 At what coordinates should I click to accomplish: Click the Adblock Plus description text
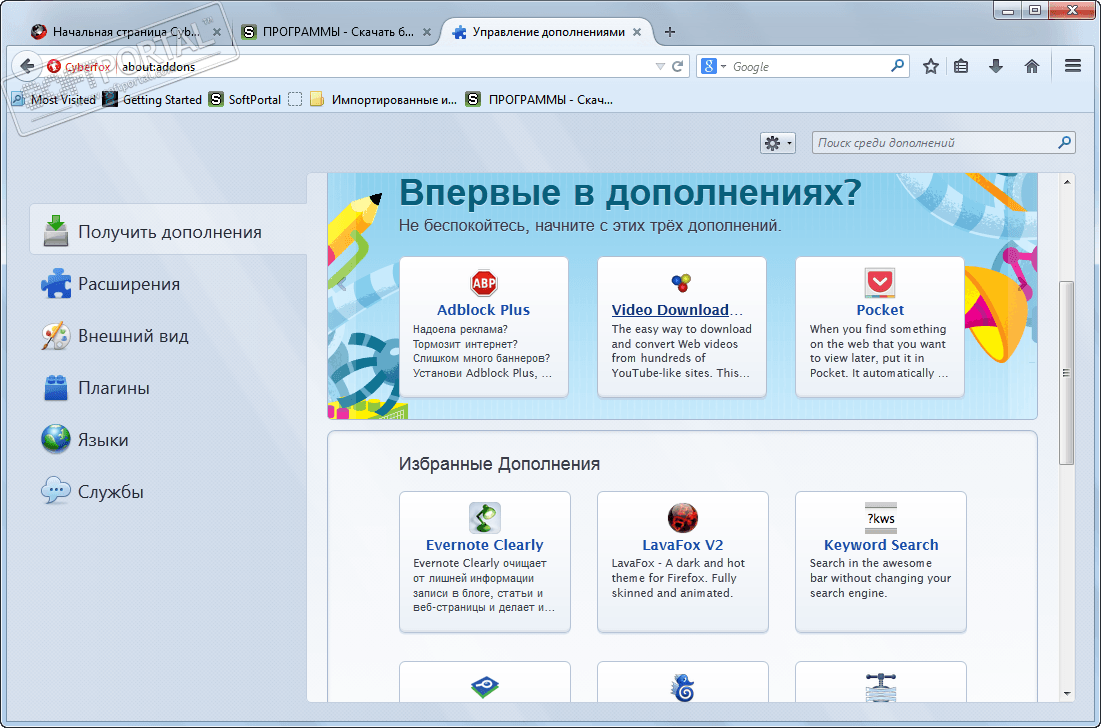482,351
